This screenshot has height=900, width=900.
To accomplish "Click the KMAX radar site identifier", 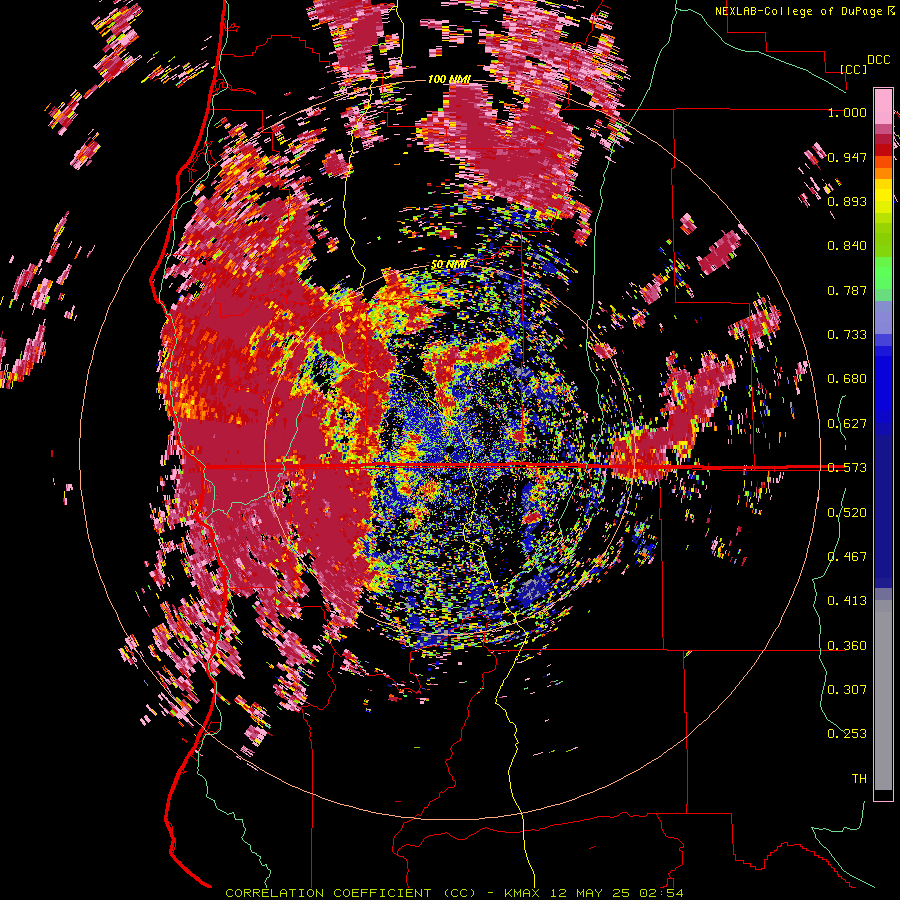I will (x=523, y=893).
